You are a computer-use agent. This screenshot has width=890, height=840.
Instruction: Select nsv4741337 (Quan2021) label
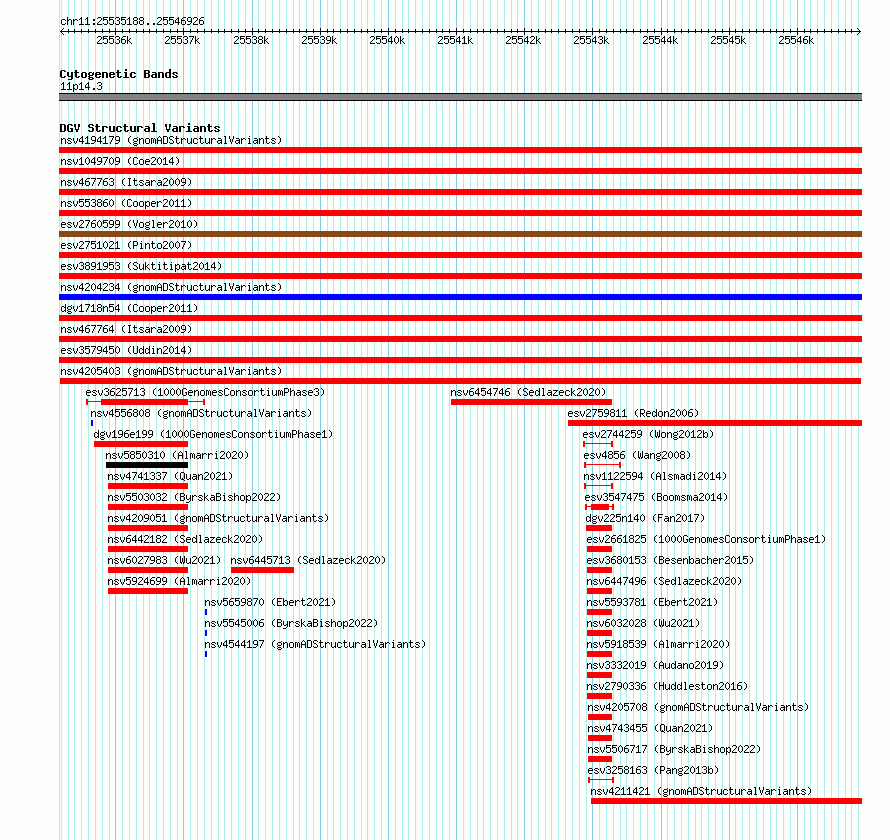(x=170, y=476)
